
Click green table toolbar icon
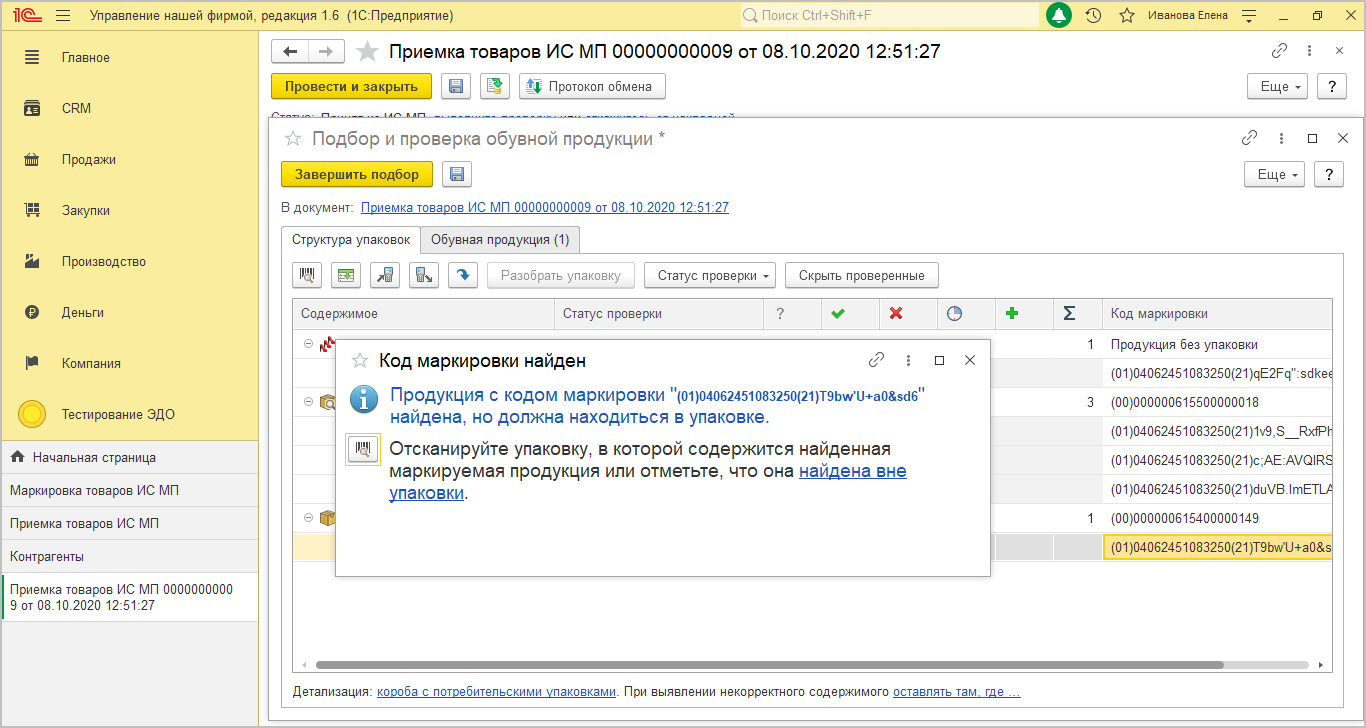coord(346,275)
